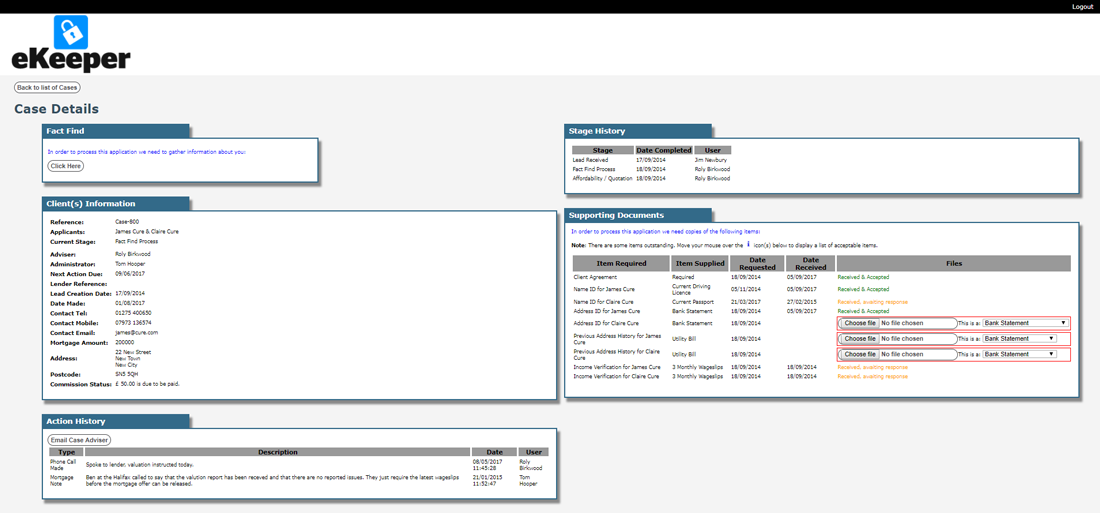
Task: Go back to the list of cases
Action: pos(47,88)
